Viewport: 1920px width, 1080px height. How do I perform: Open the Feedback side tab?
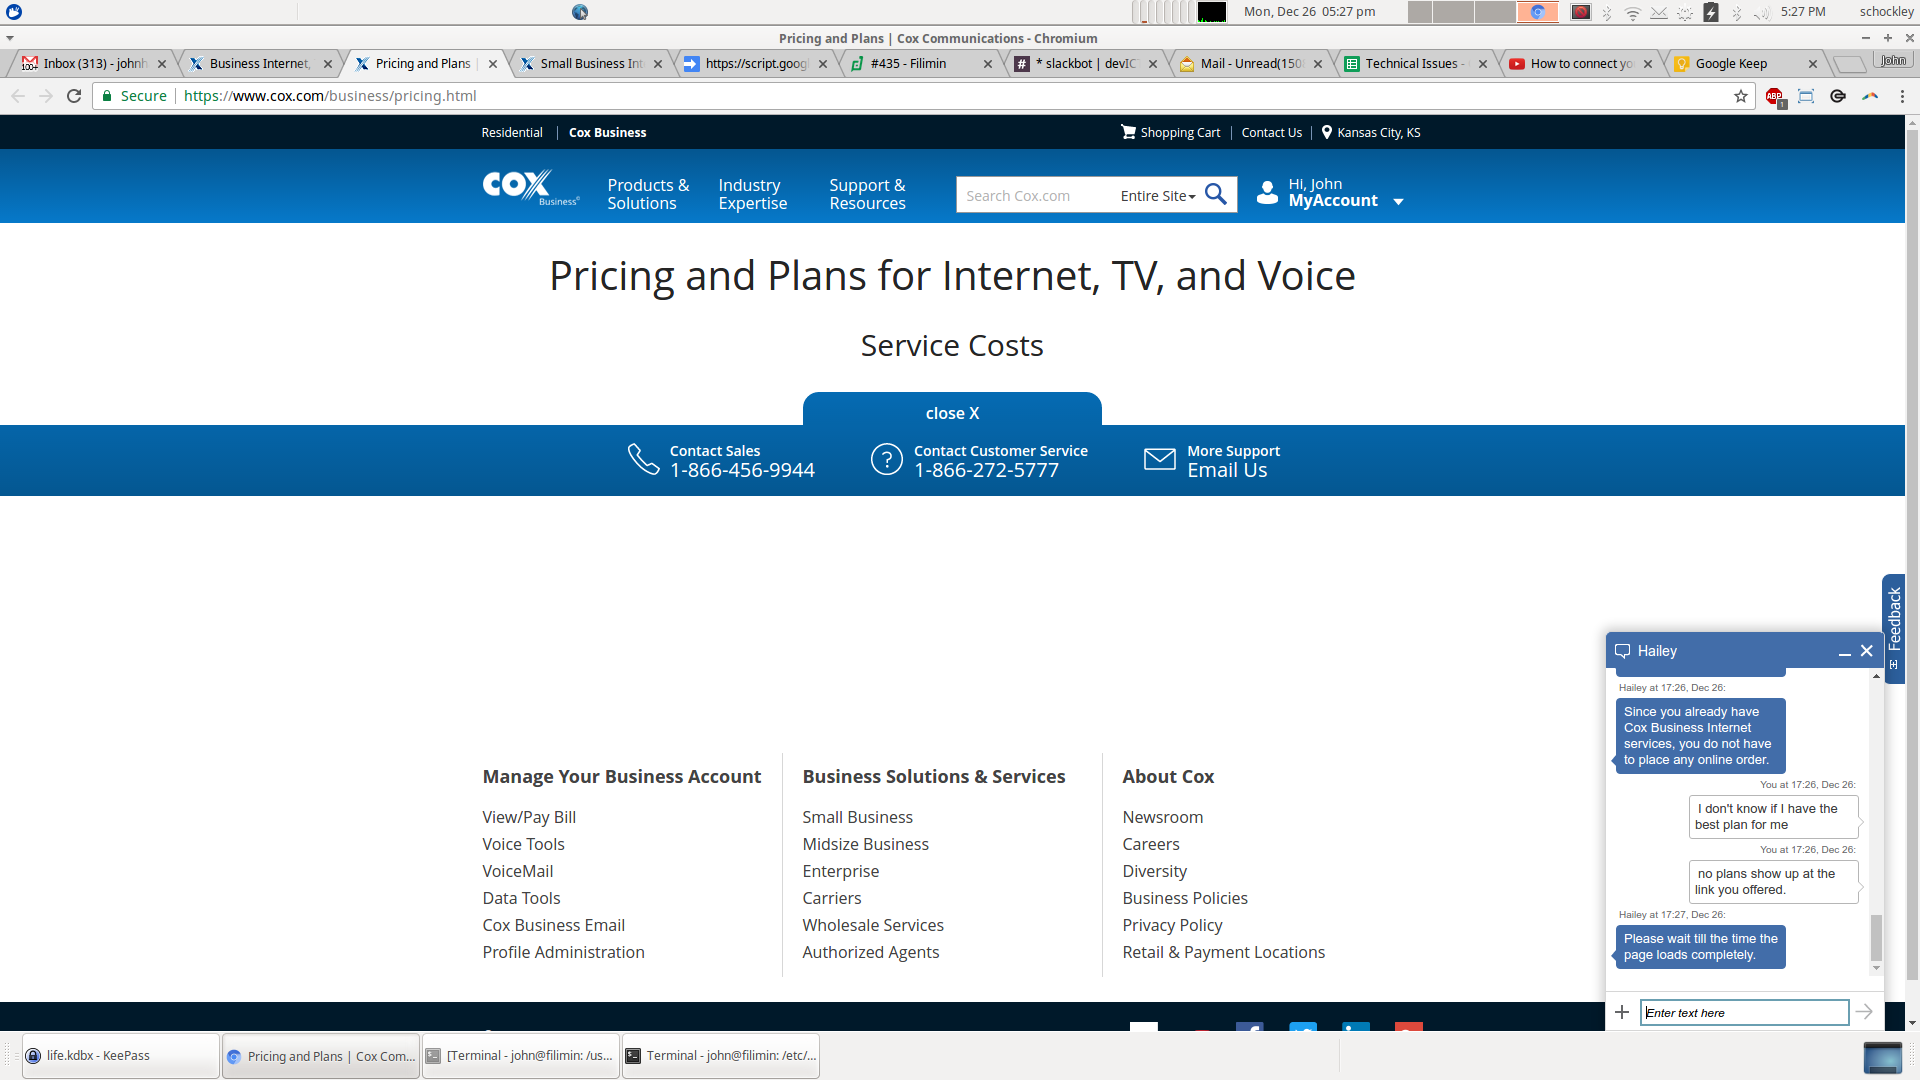point(1894,628)
